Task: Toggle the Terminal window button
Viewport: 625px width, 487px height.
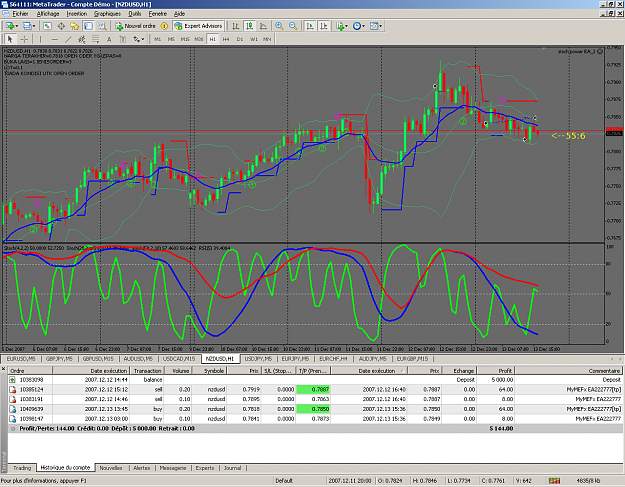Action: (88, 26)
